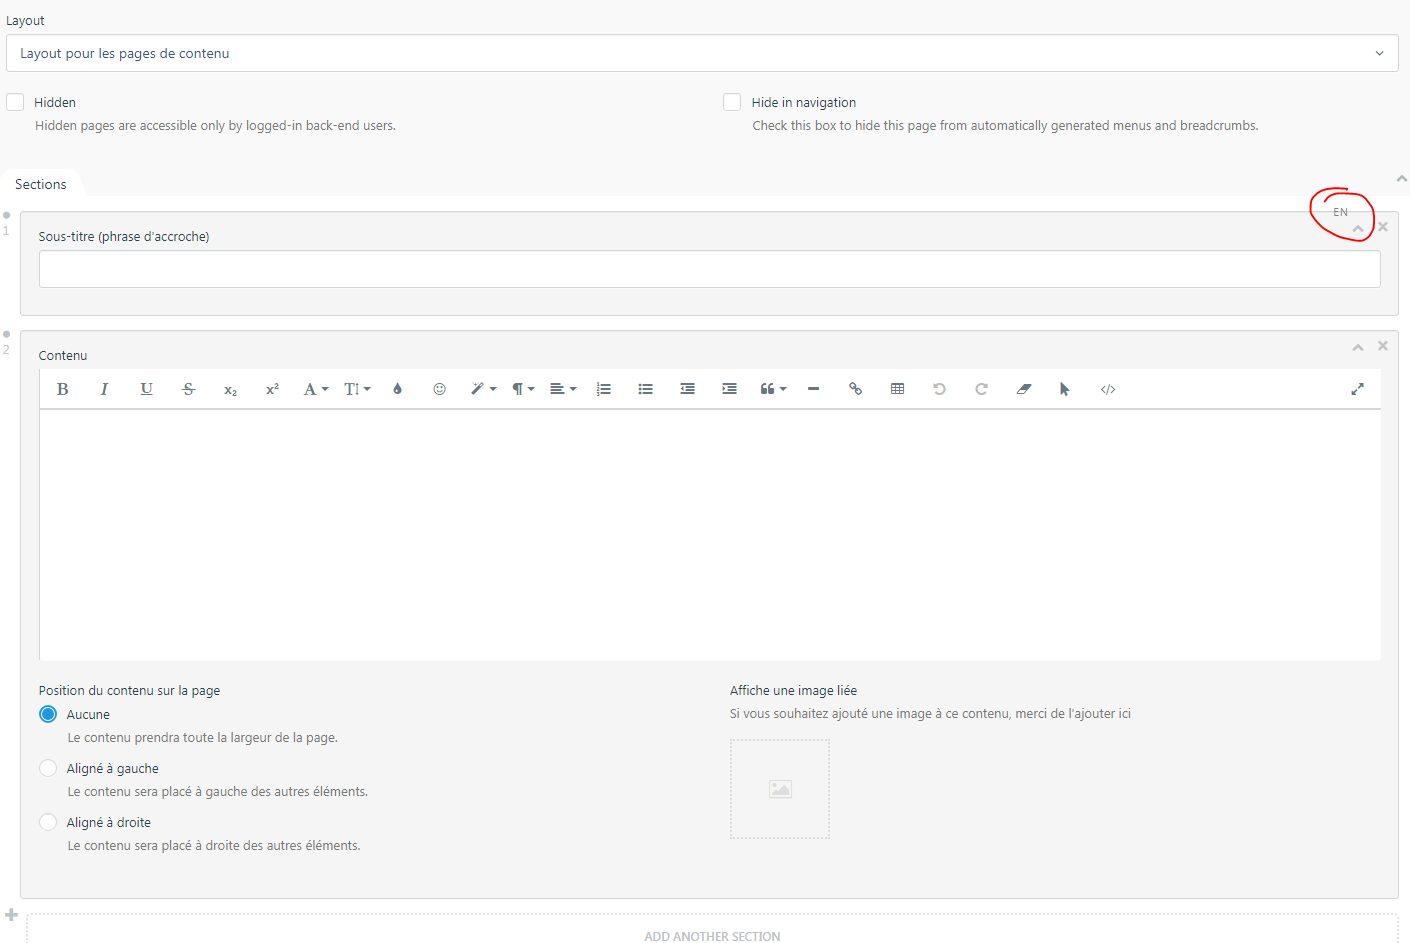
Task: Insert a horizontal line
Action: pyautogui.click(x=813, y=389)
